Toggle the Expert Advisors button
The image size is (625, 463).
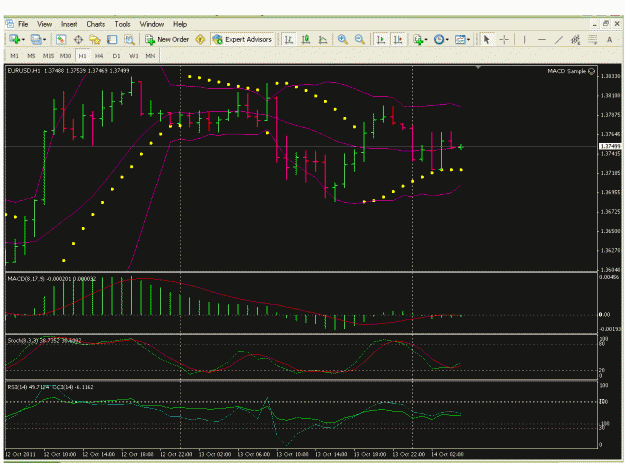coord(242,39)
